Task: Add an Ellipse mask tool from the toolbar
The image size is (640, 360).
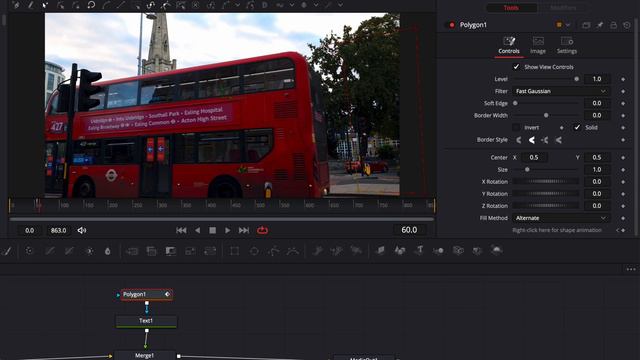Action: point(254,251)
